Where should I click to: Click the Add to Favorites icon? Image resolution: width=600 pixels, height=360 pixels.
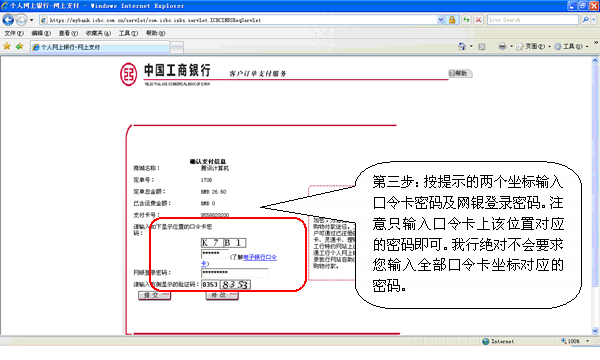19,47
